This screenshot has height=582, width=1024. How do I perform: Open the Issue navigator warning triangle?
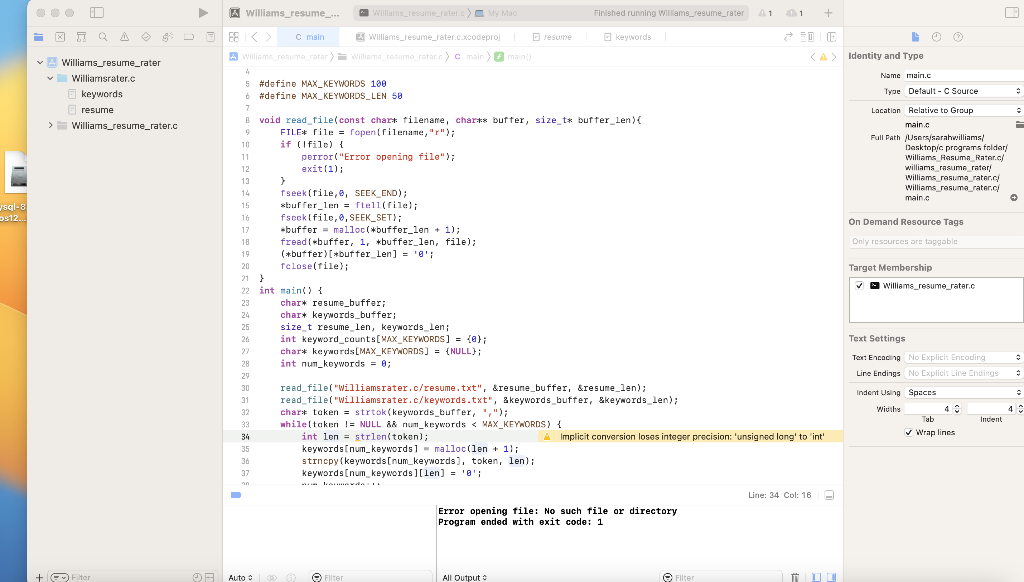coord(124,37)
